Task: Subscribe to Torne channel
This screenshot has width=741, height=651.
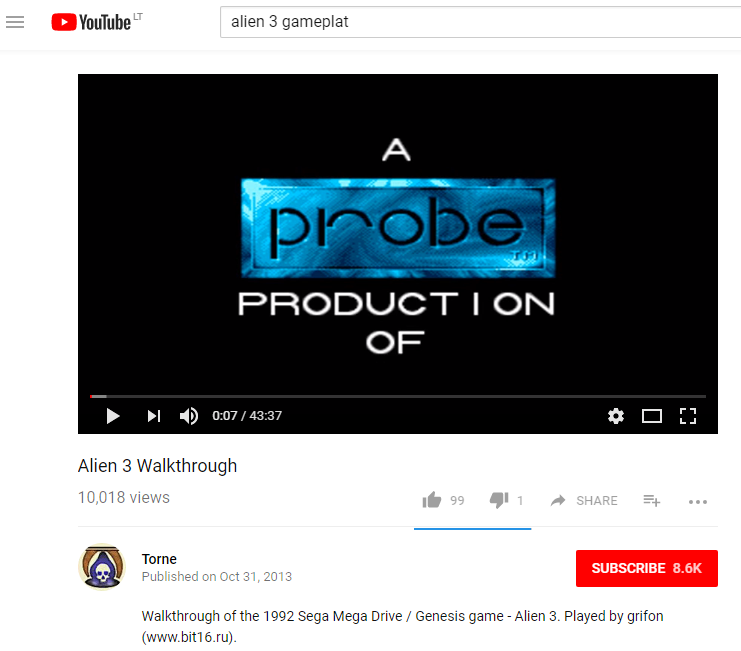Action: tap(646, 568)
